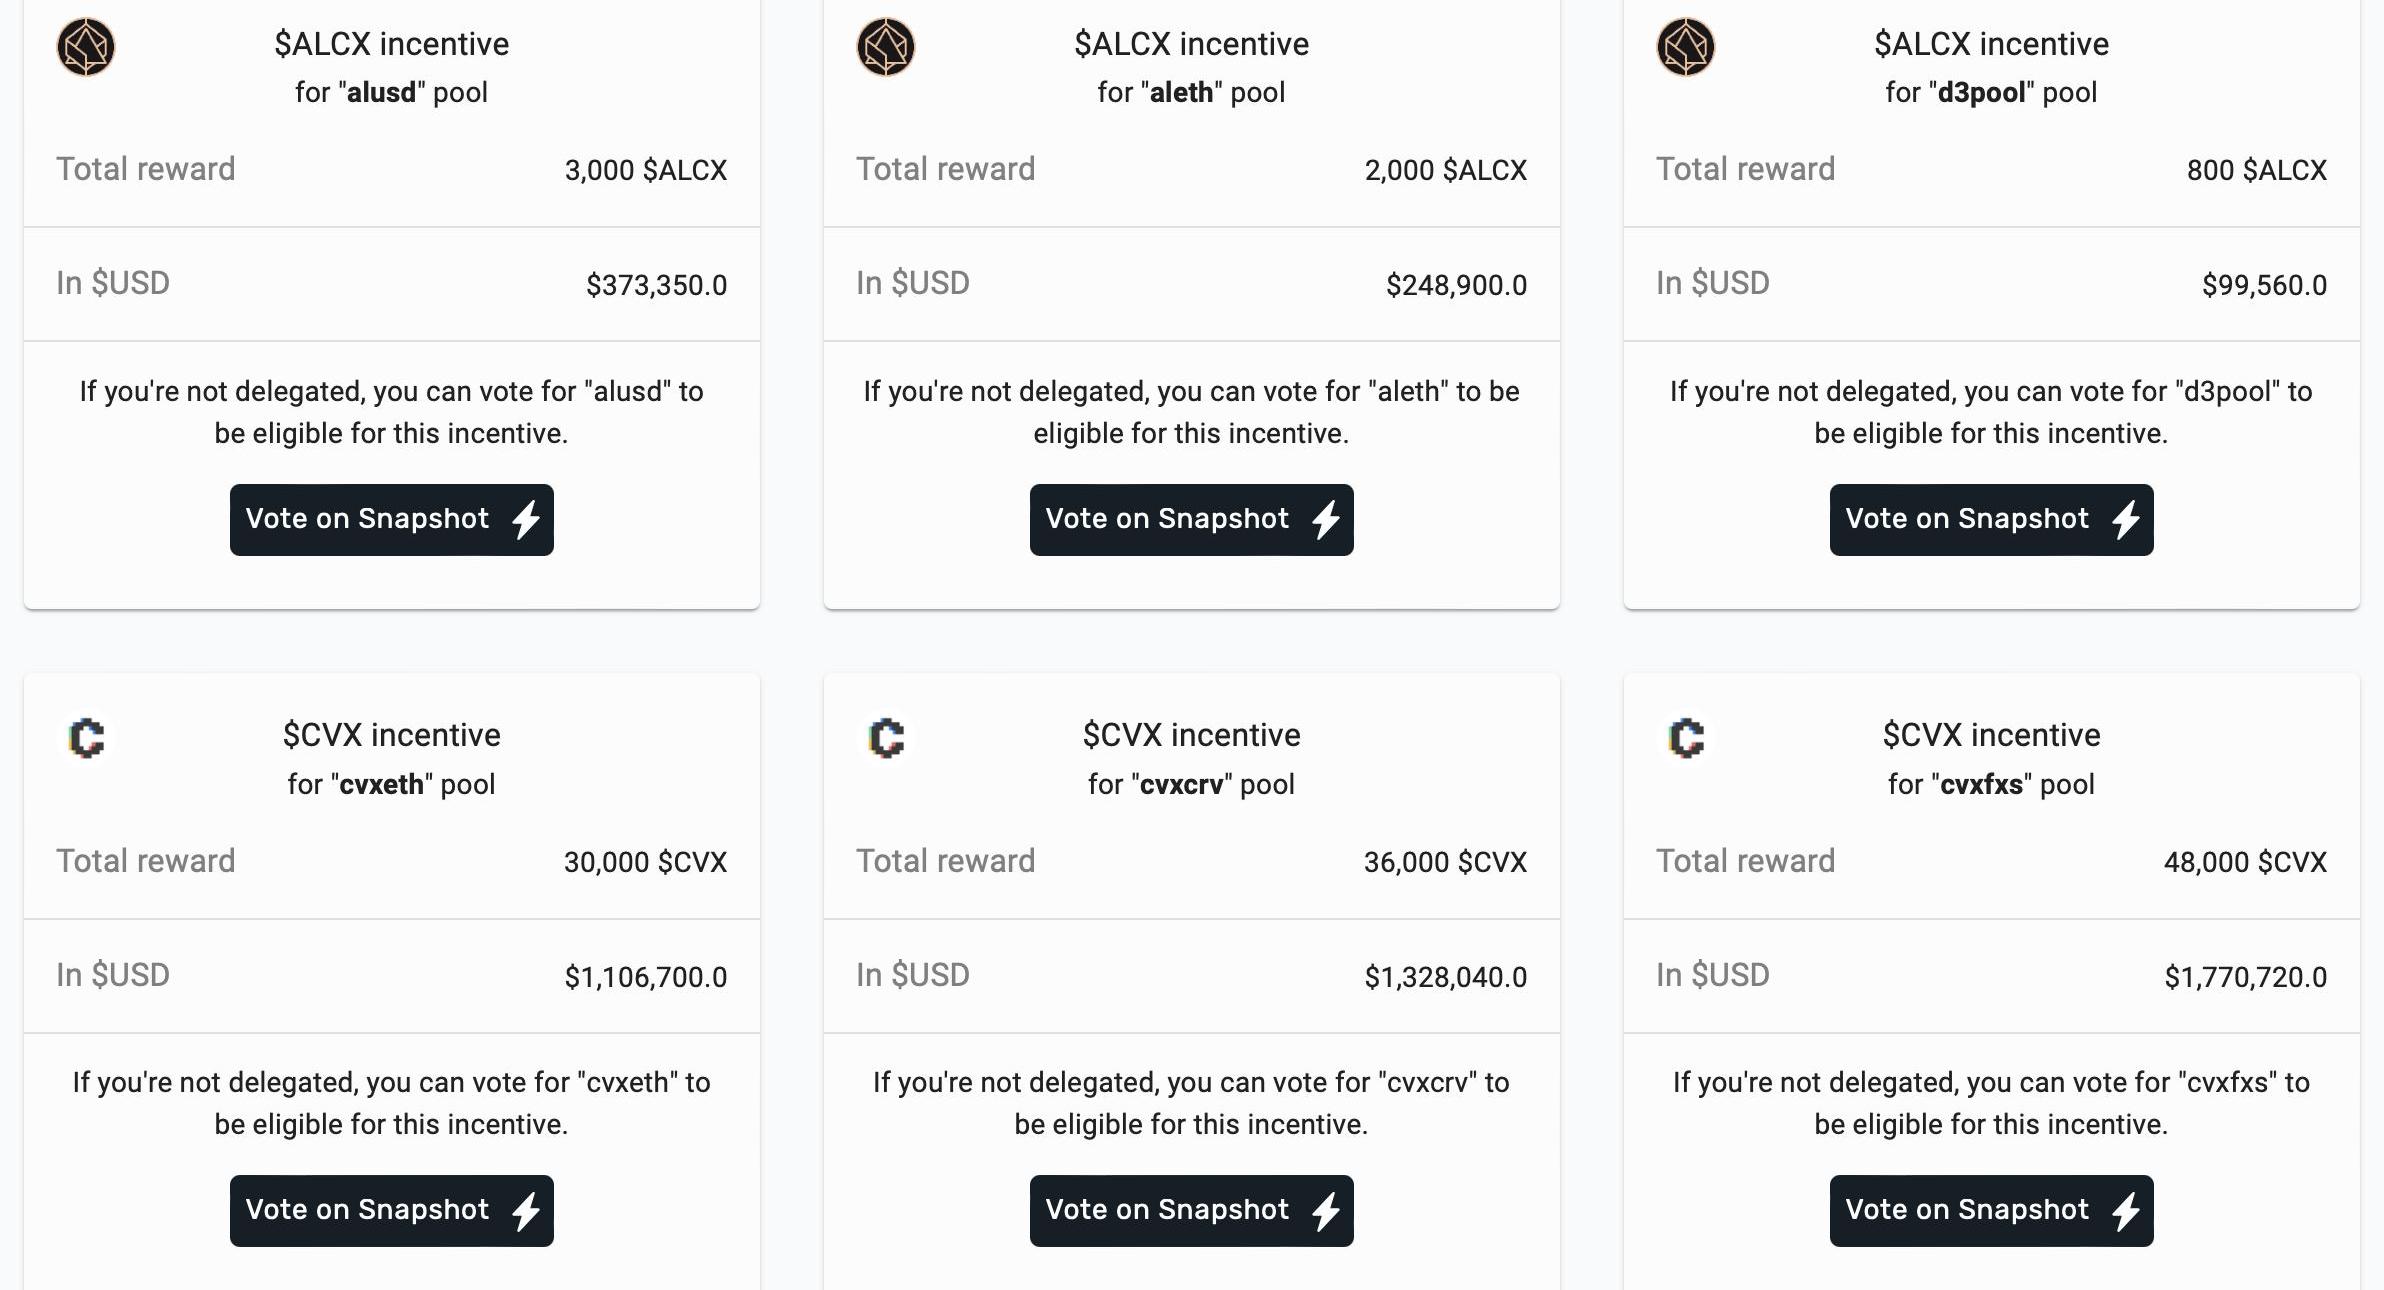
Task: Vote on Snapshot for the d3pool pool
Action: tap(1991, 520)
